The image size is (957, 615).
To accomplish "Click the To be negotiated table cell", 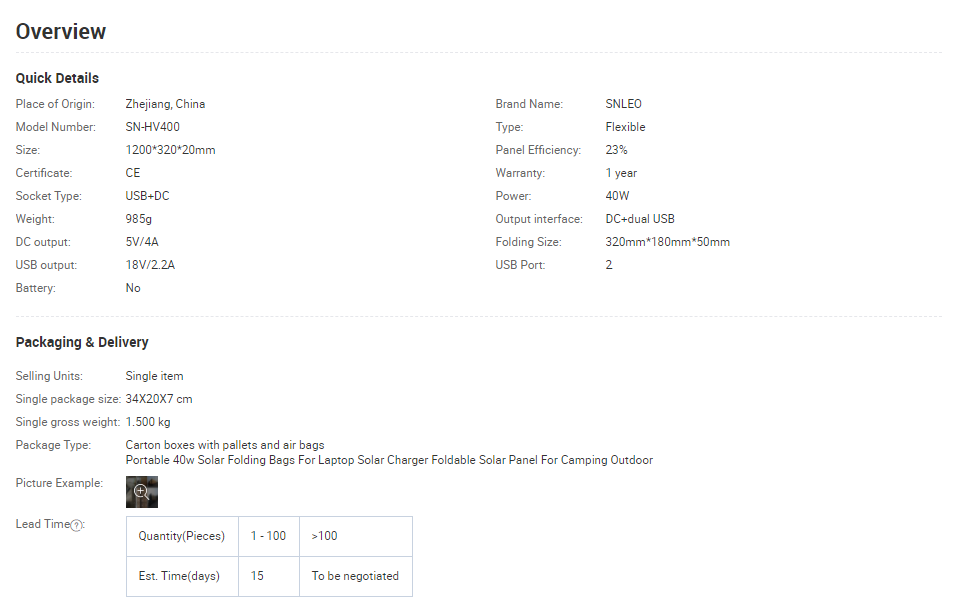I will [355, 576].
